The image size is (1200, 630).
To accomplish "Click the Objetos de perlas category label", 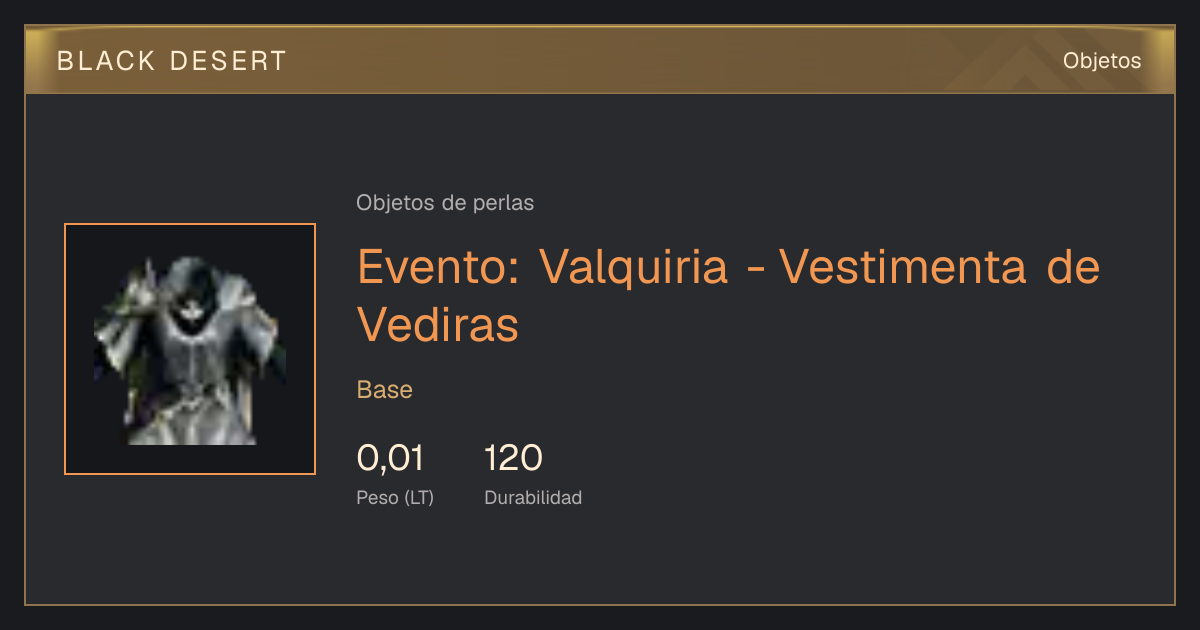I will pos(445,203).
